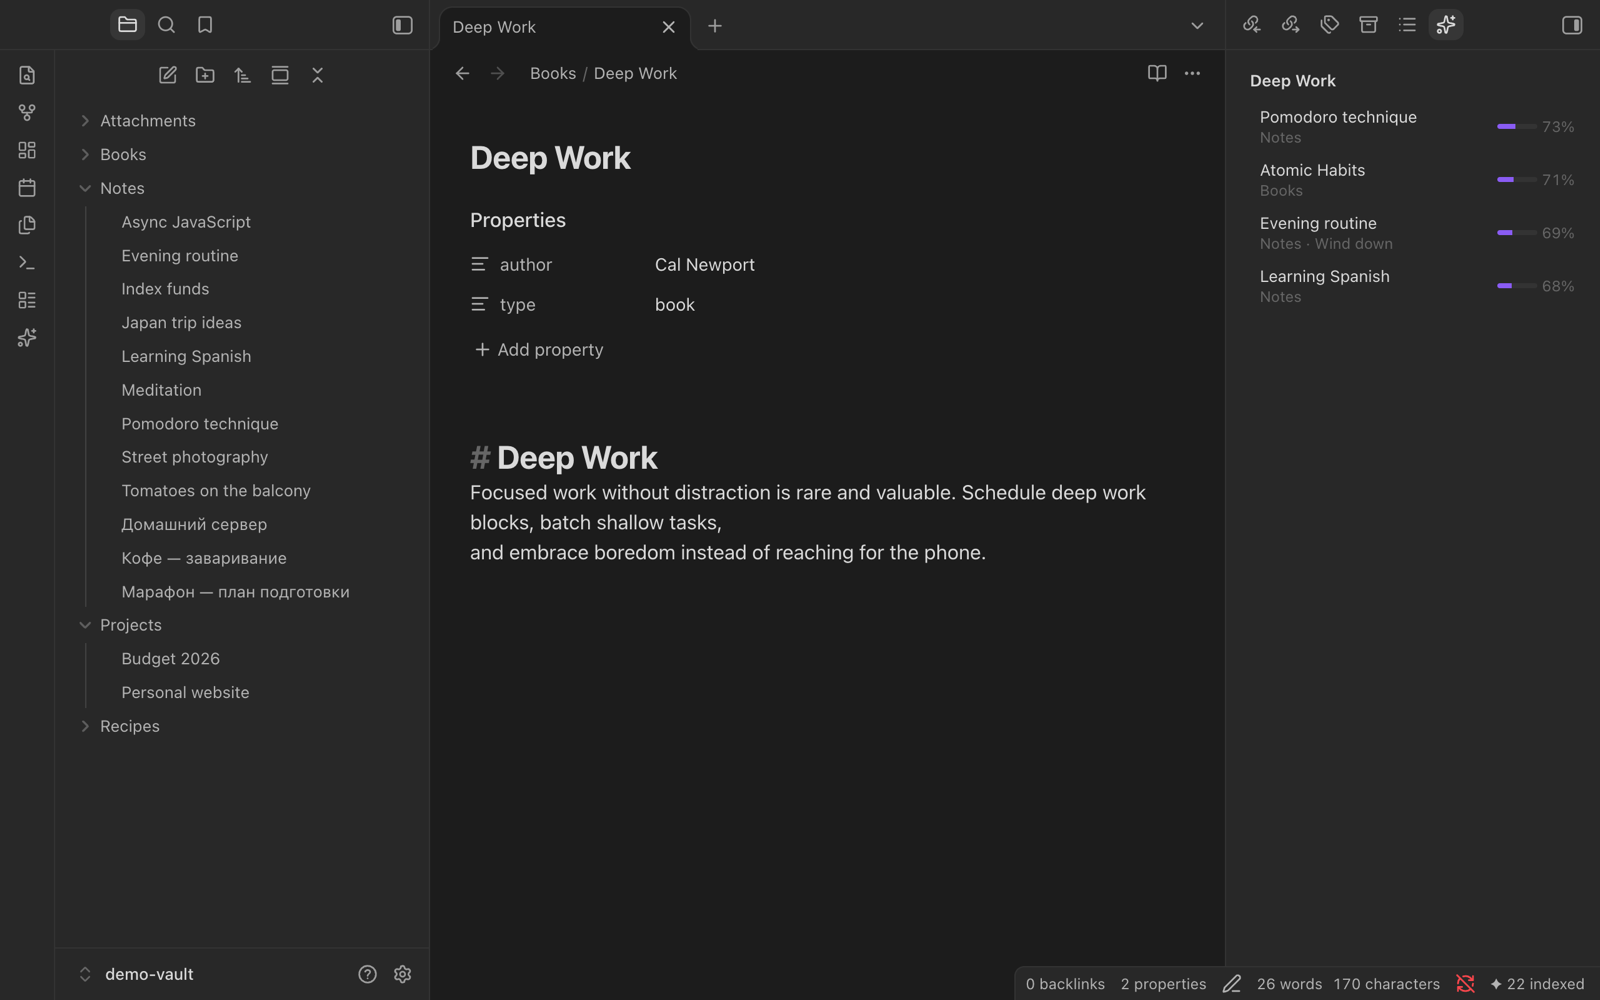Open a new tab with plus button
Viewport: 1600px width, 1000px height.
(x=715, y=26)
